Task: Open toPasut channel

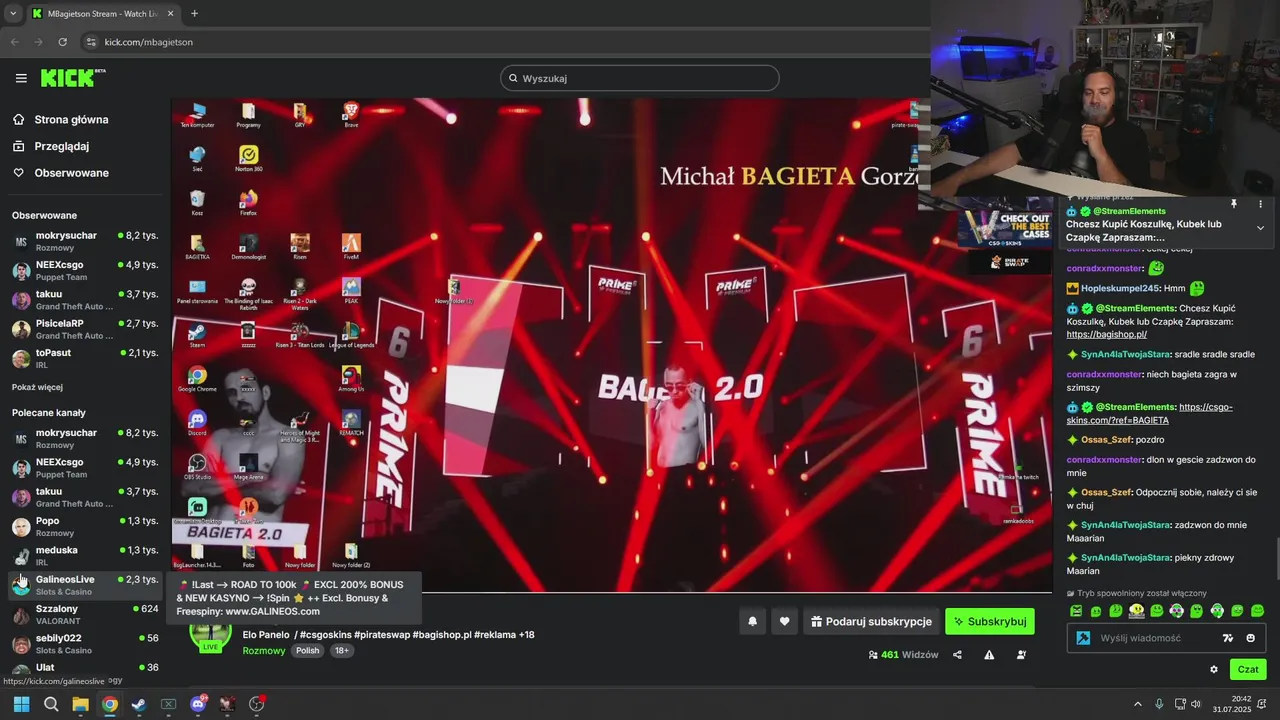Action: pyautogui.click(x=84, y=358)
